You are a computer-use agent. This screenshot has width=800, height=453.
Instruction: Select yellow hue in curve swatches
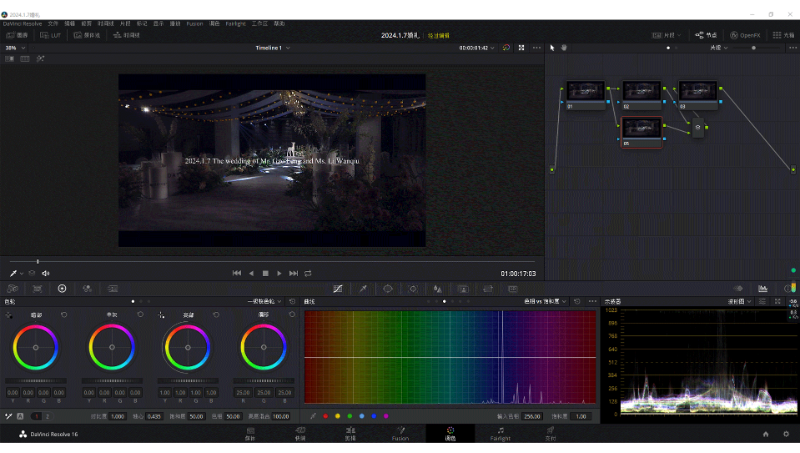(338, 416)
